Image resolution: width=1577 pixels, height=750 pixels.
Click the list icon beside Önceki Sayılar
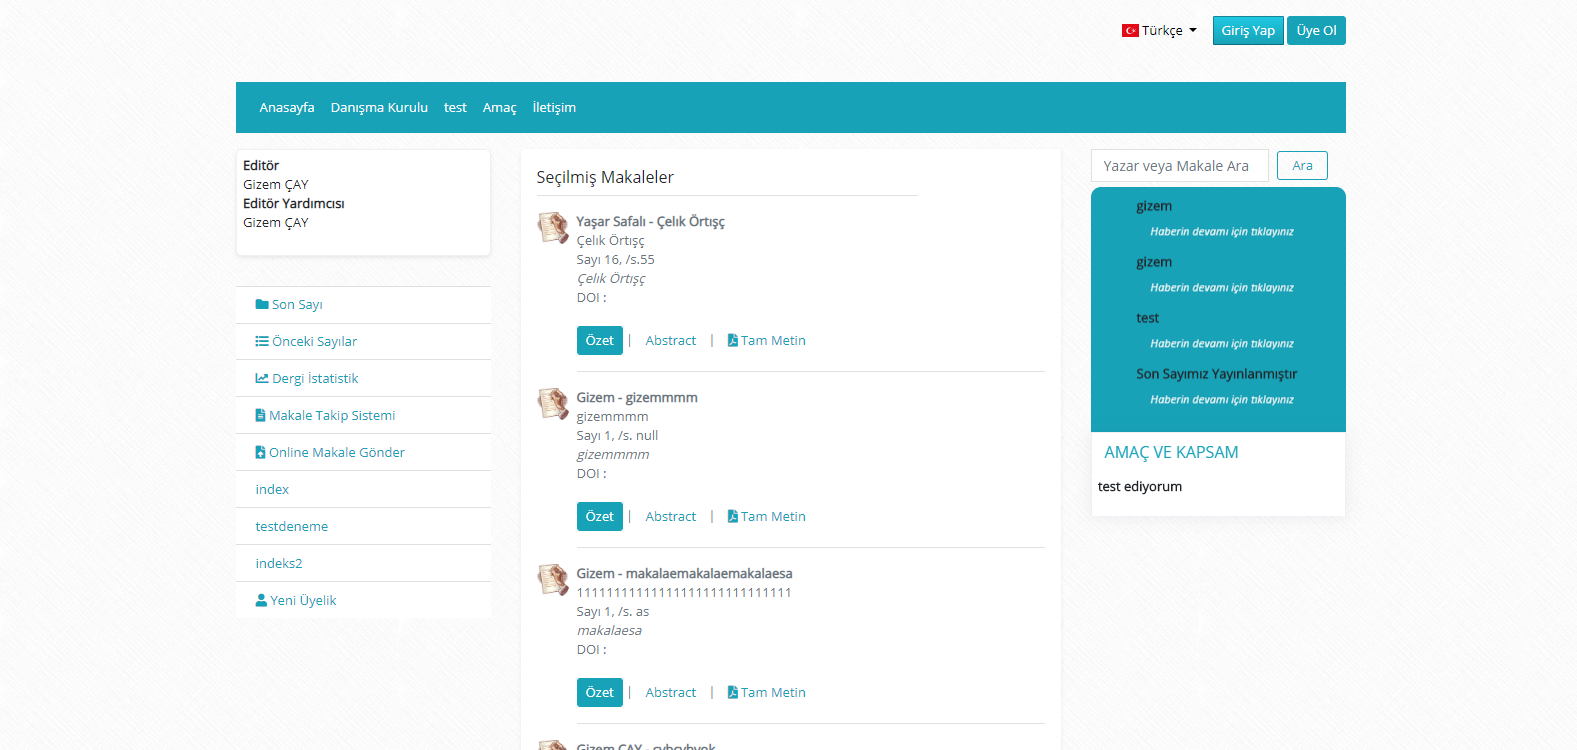click(x=262, y=342)
